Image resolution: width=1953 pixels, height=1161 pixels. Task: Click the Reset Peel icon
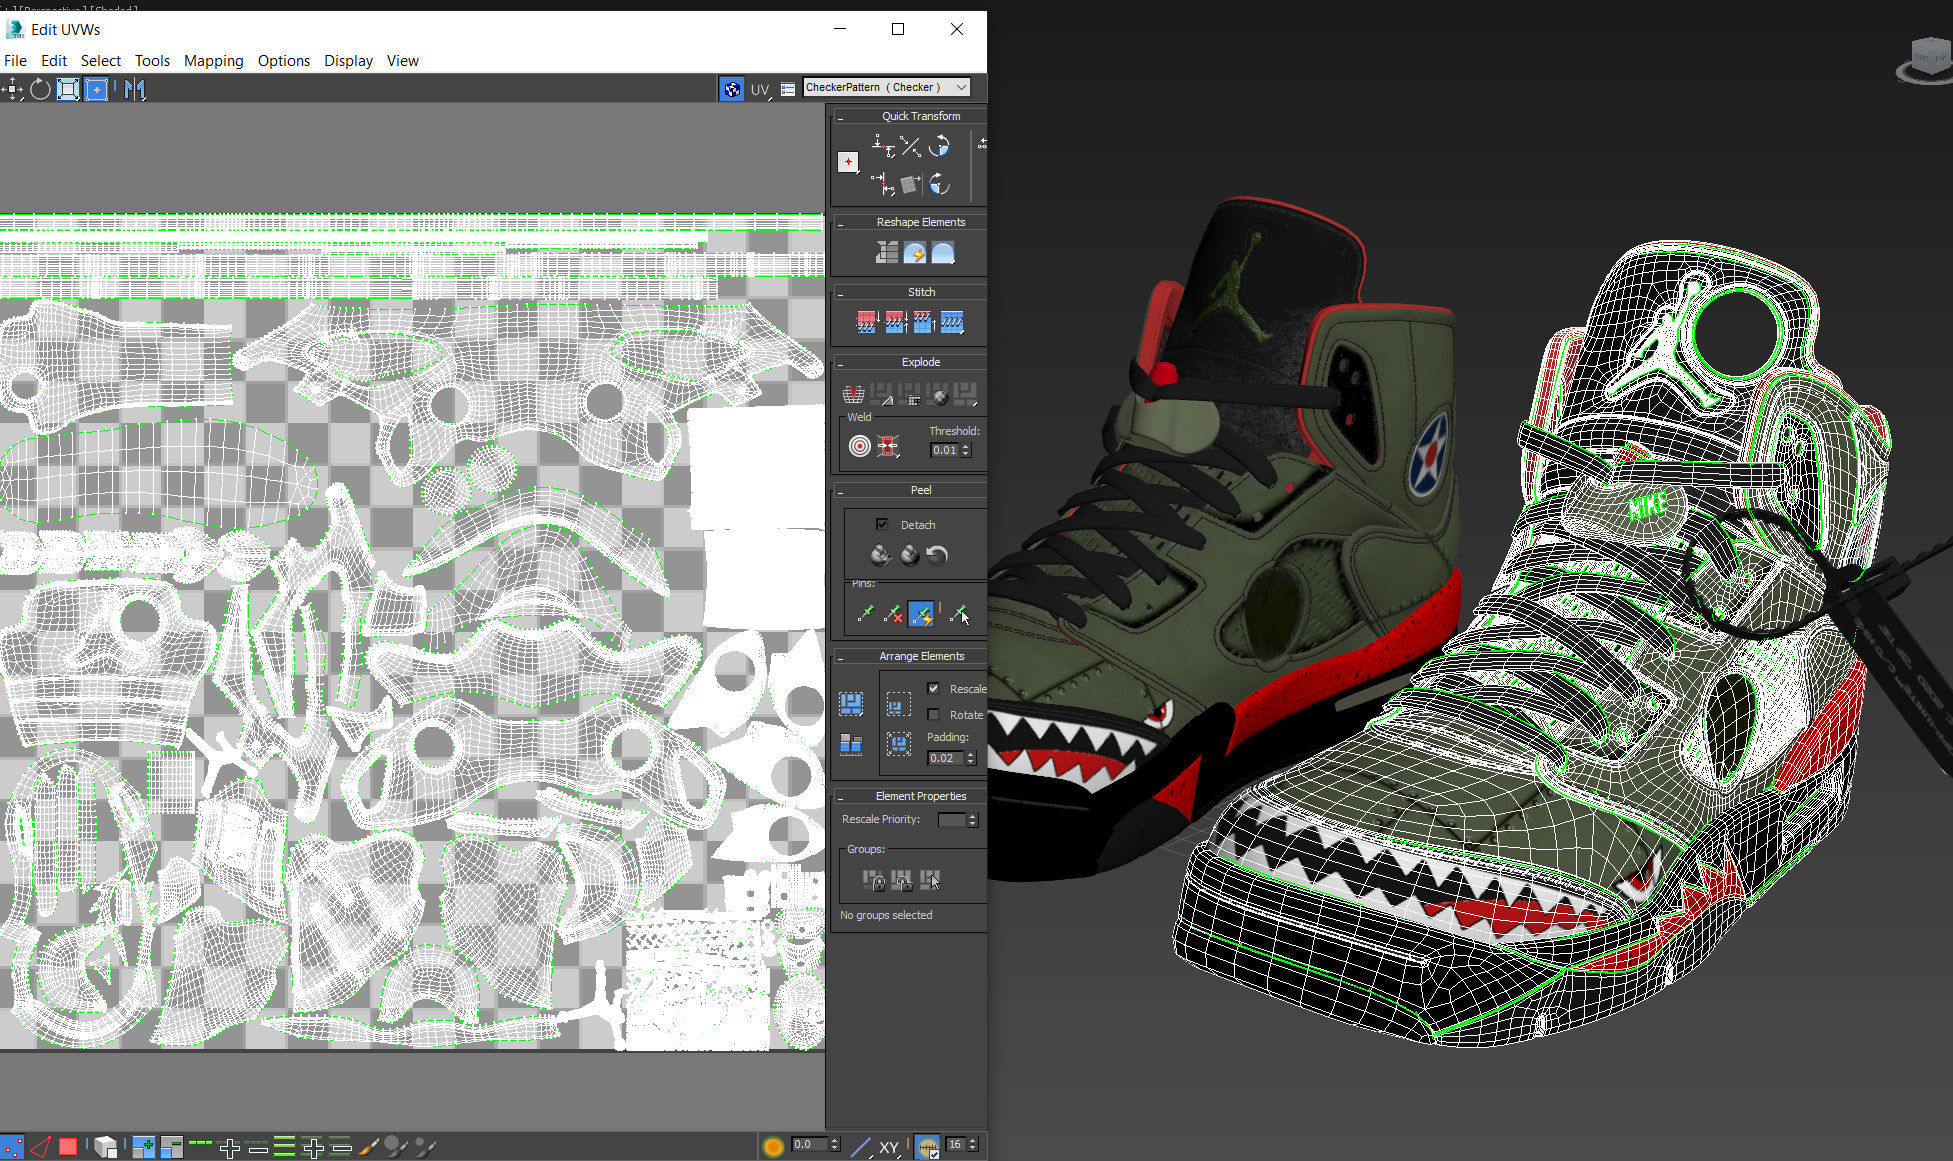tap(937, 555)
